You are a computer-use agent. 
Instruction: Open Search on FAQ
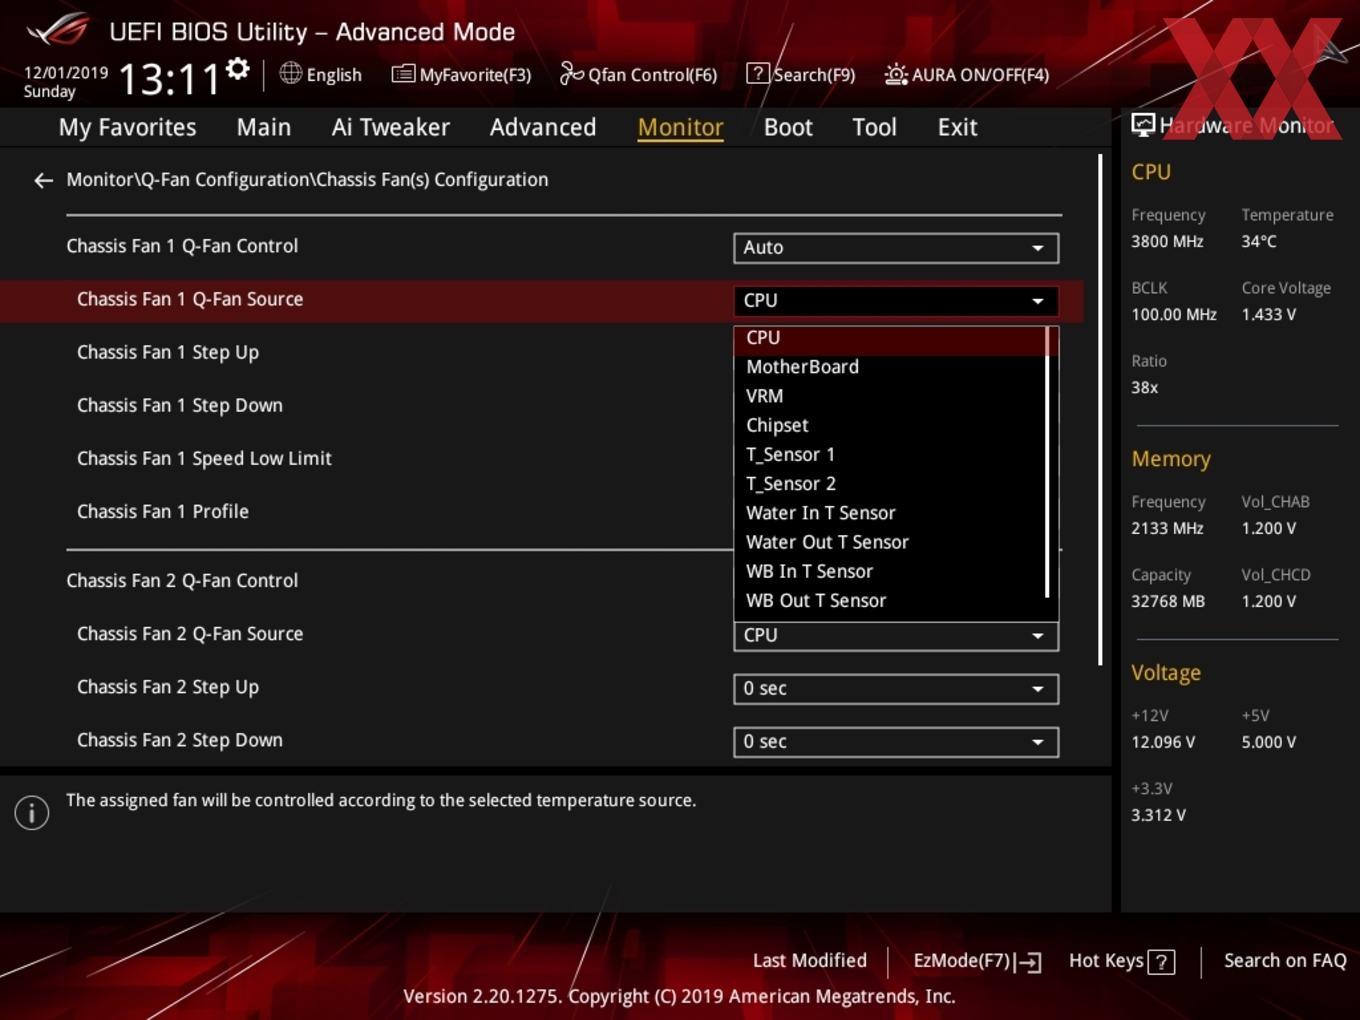pos(1285,960)
